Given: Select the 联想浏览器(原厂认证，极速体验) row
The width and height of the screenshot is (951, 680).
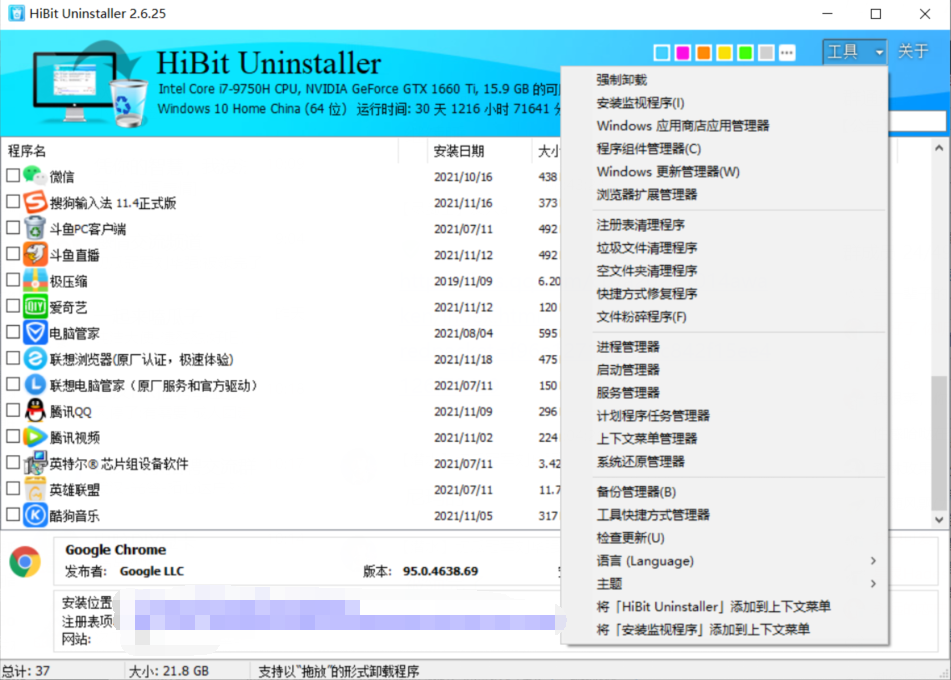Looking at the screenshot, I should coord(282,359).
